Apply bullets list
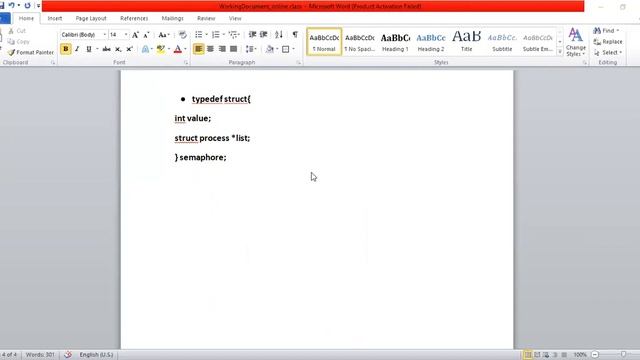The height and width of the screenshot is (360, 640). 198,35
